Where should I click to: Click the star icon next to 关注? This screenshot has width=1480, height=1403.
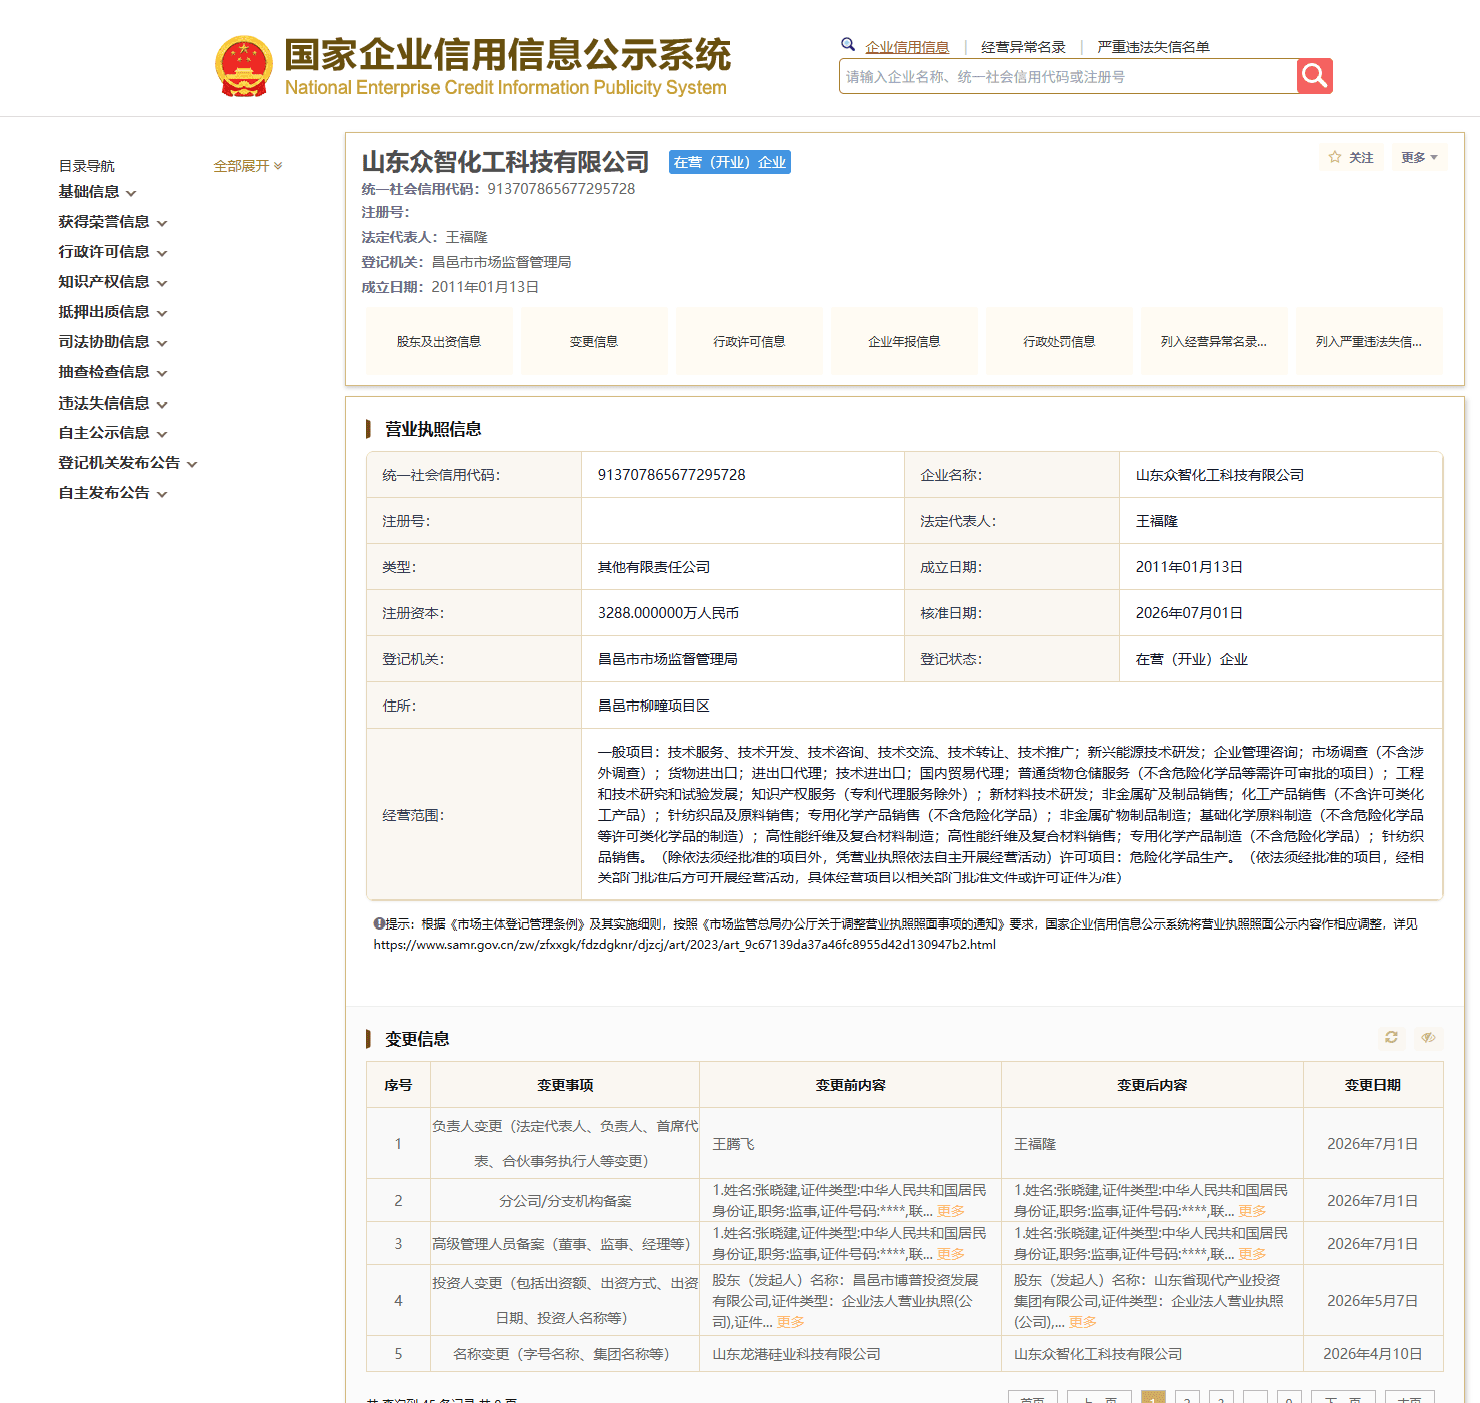tap(1335, 157)
